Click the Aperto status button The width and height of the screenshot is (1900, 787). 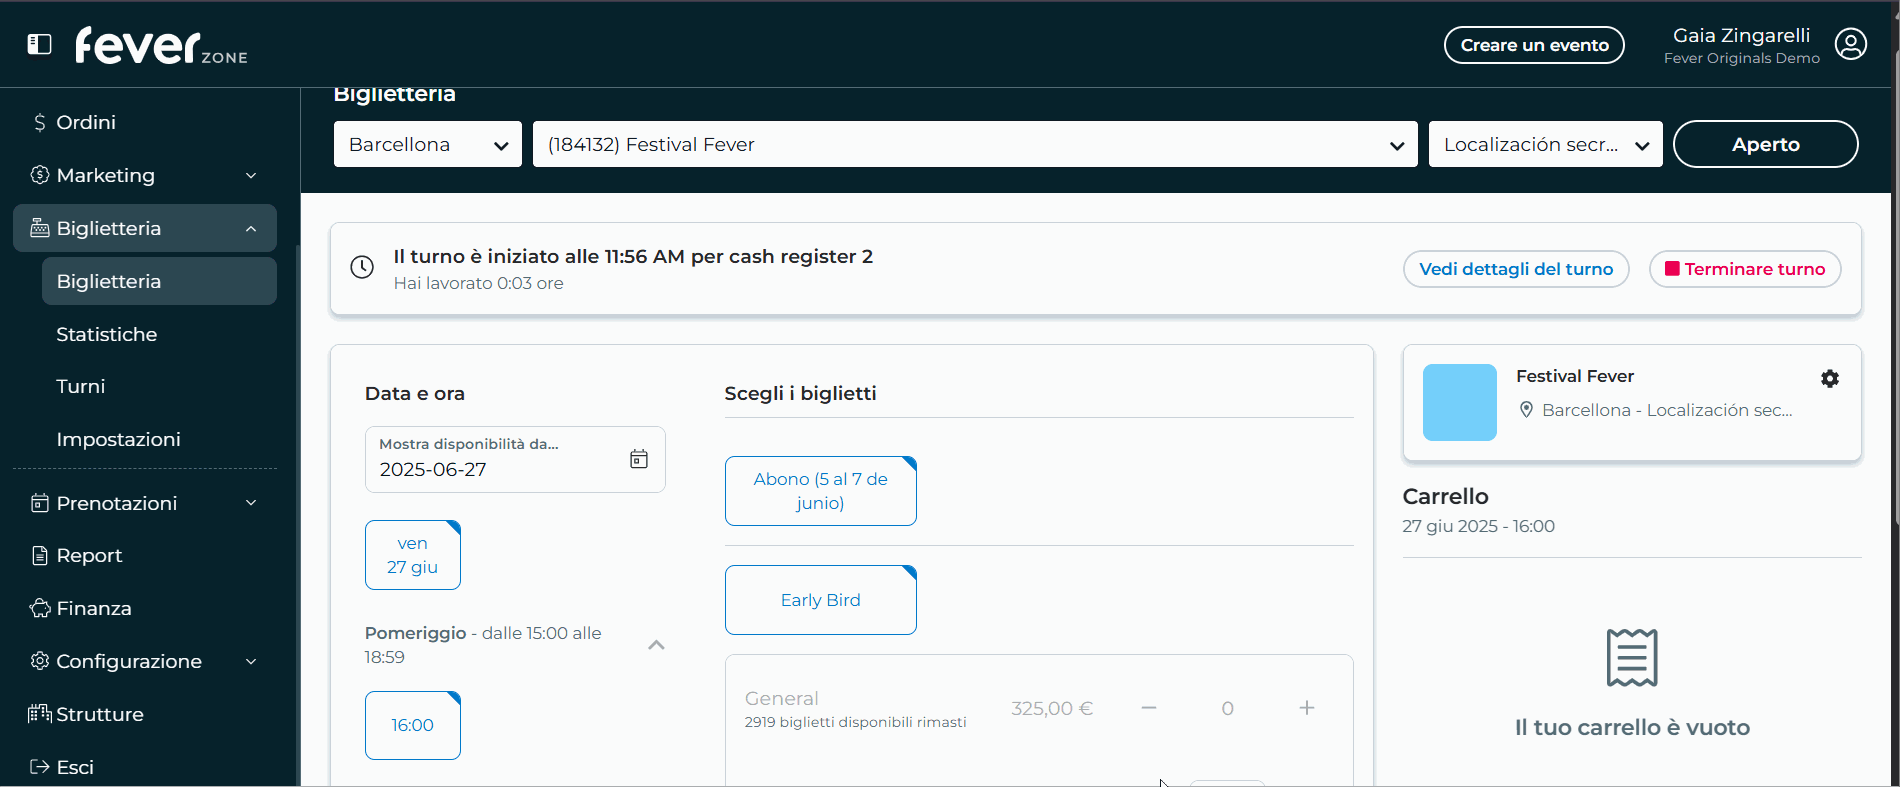(x=1765, y=144)
